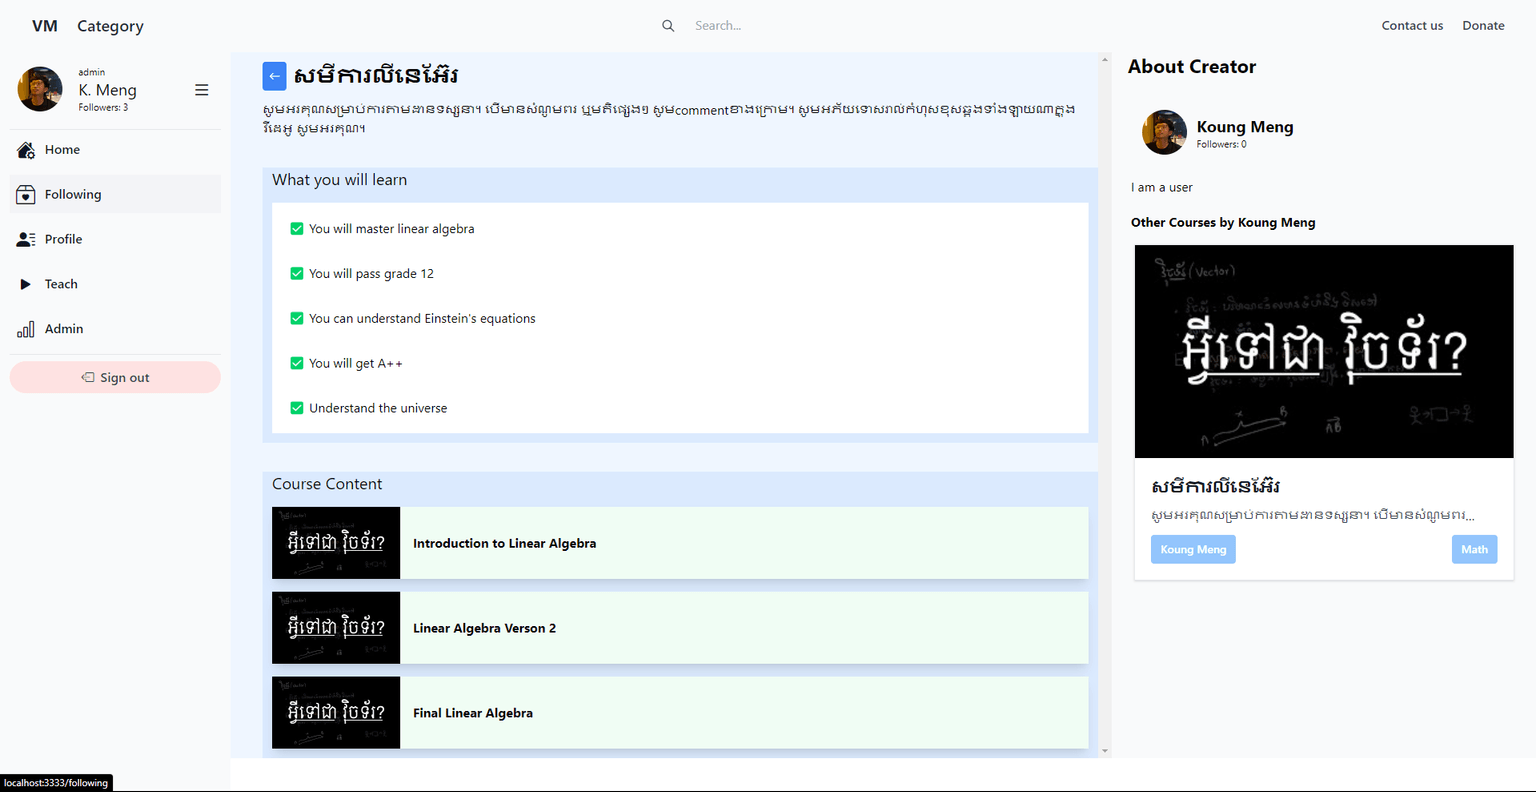The height and width of the screenshot is (792, 1536).
Task: Open the Donate page
Action: coord(1483,26)
